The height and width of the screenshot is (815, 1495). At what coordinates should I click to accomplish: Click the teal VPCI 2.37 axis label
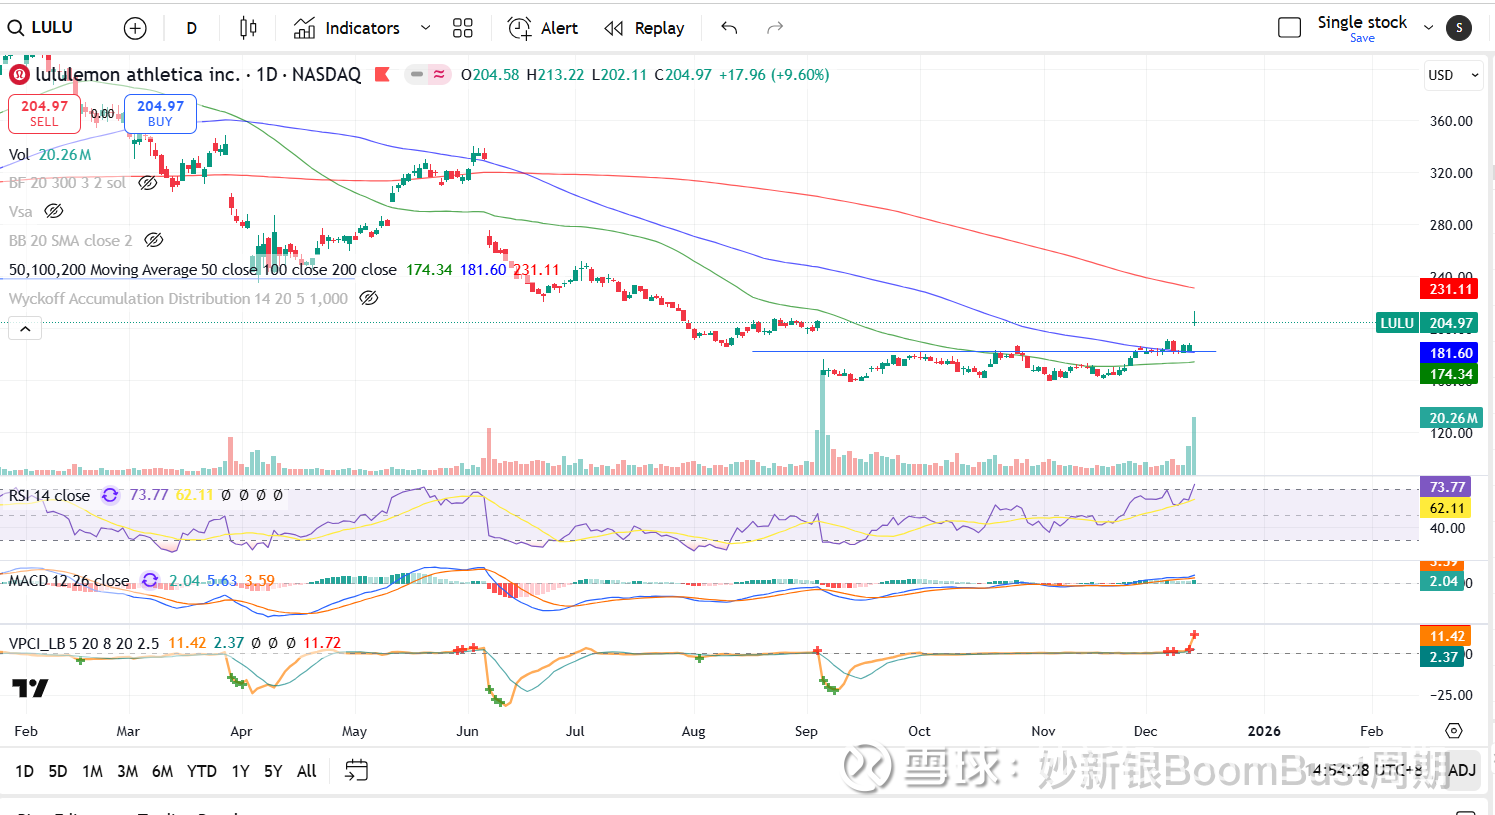[1443, 657]
